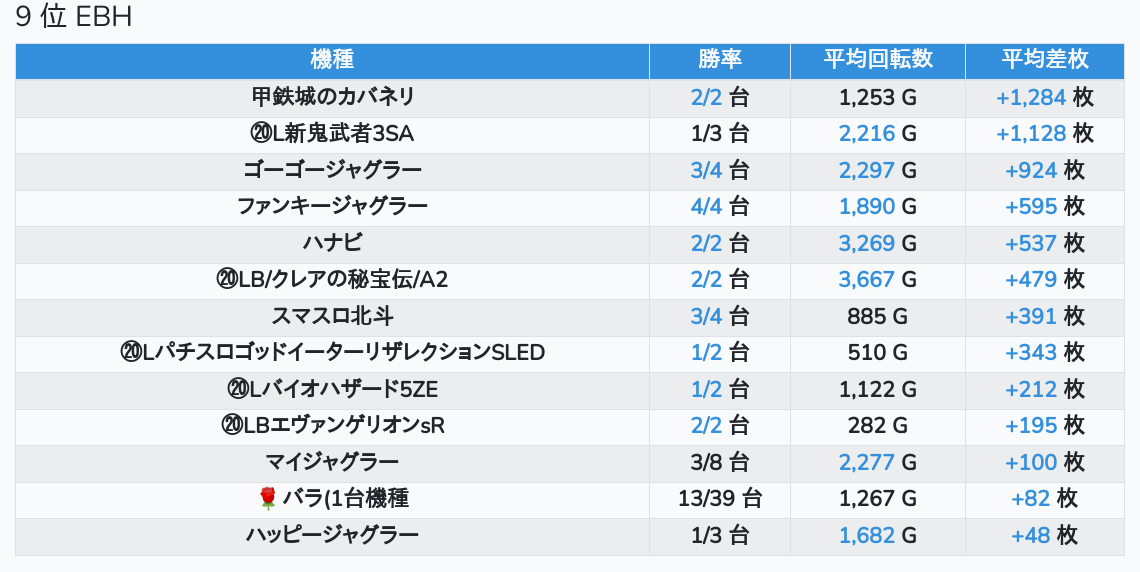
Task: Click ファンキージャグラー in the table
Action: [332, 207]
